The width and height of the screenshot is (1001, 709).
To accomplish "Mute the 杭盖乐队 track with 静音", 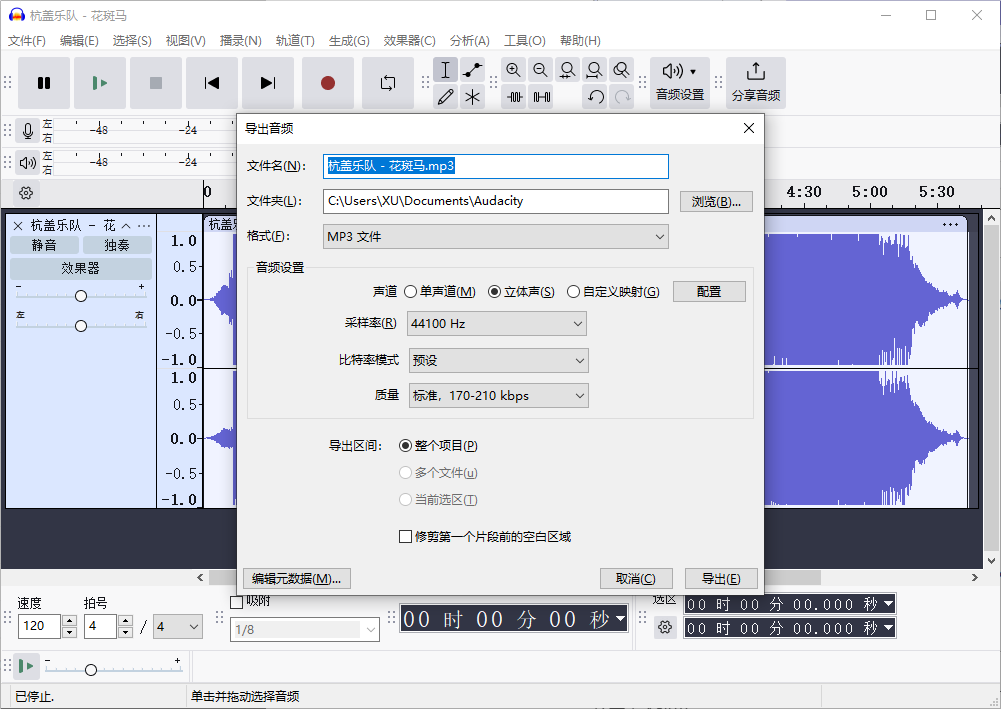I will click(x=44, y=244).
